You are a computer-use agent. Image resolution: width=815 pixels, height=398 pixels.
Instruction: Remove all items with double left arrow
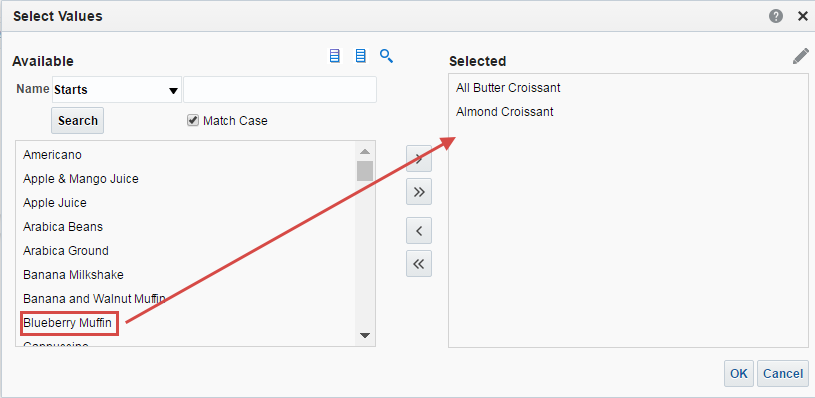(419, 264)
